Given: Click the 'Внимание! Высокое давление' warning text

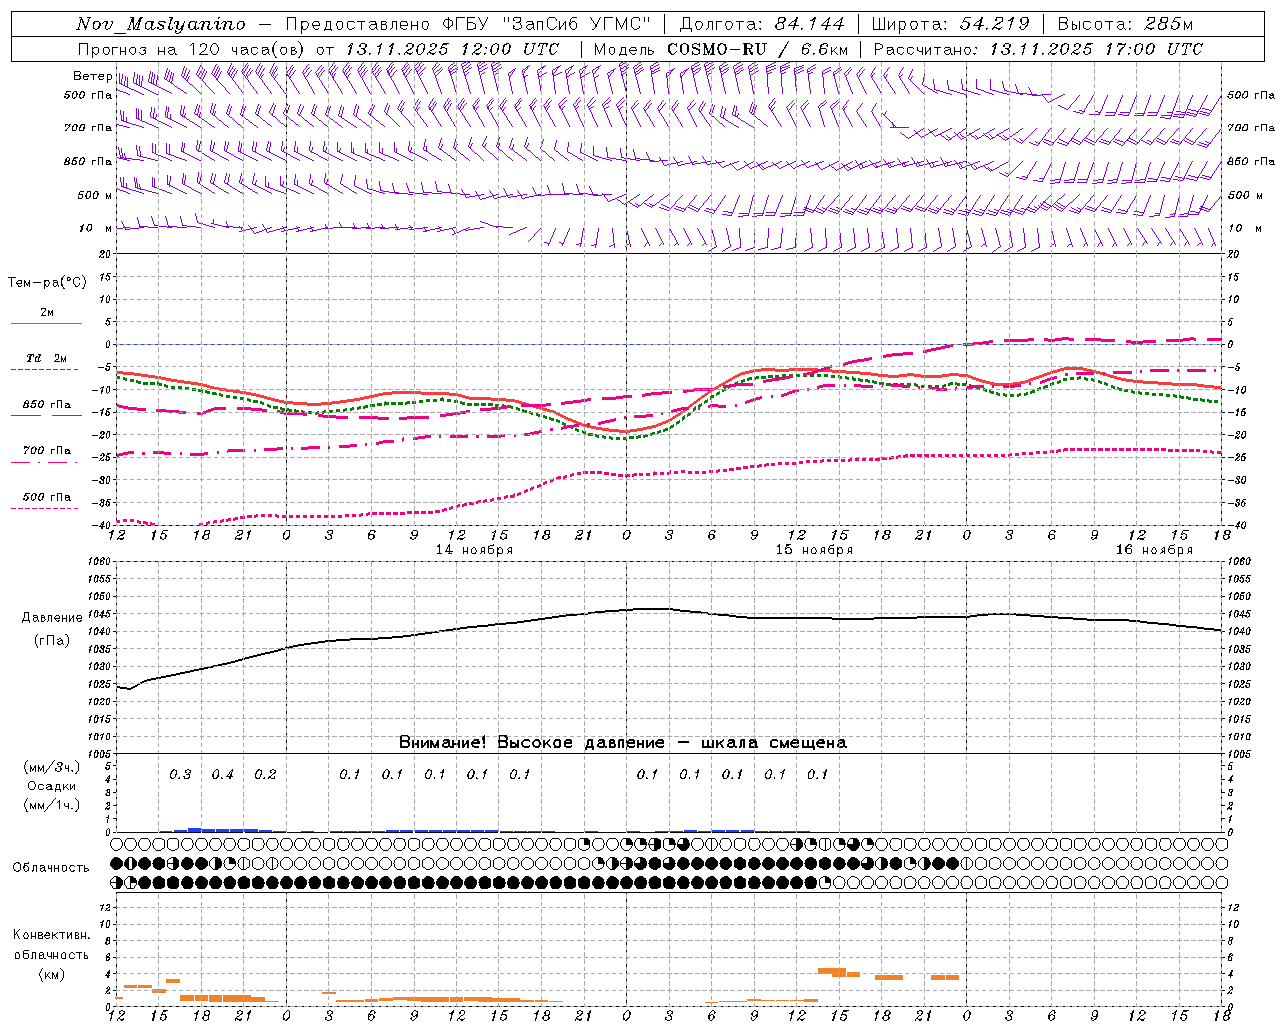Looking at the screenshot, I should point(531,743).
